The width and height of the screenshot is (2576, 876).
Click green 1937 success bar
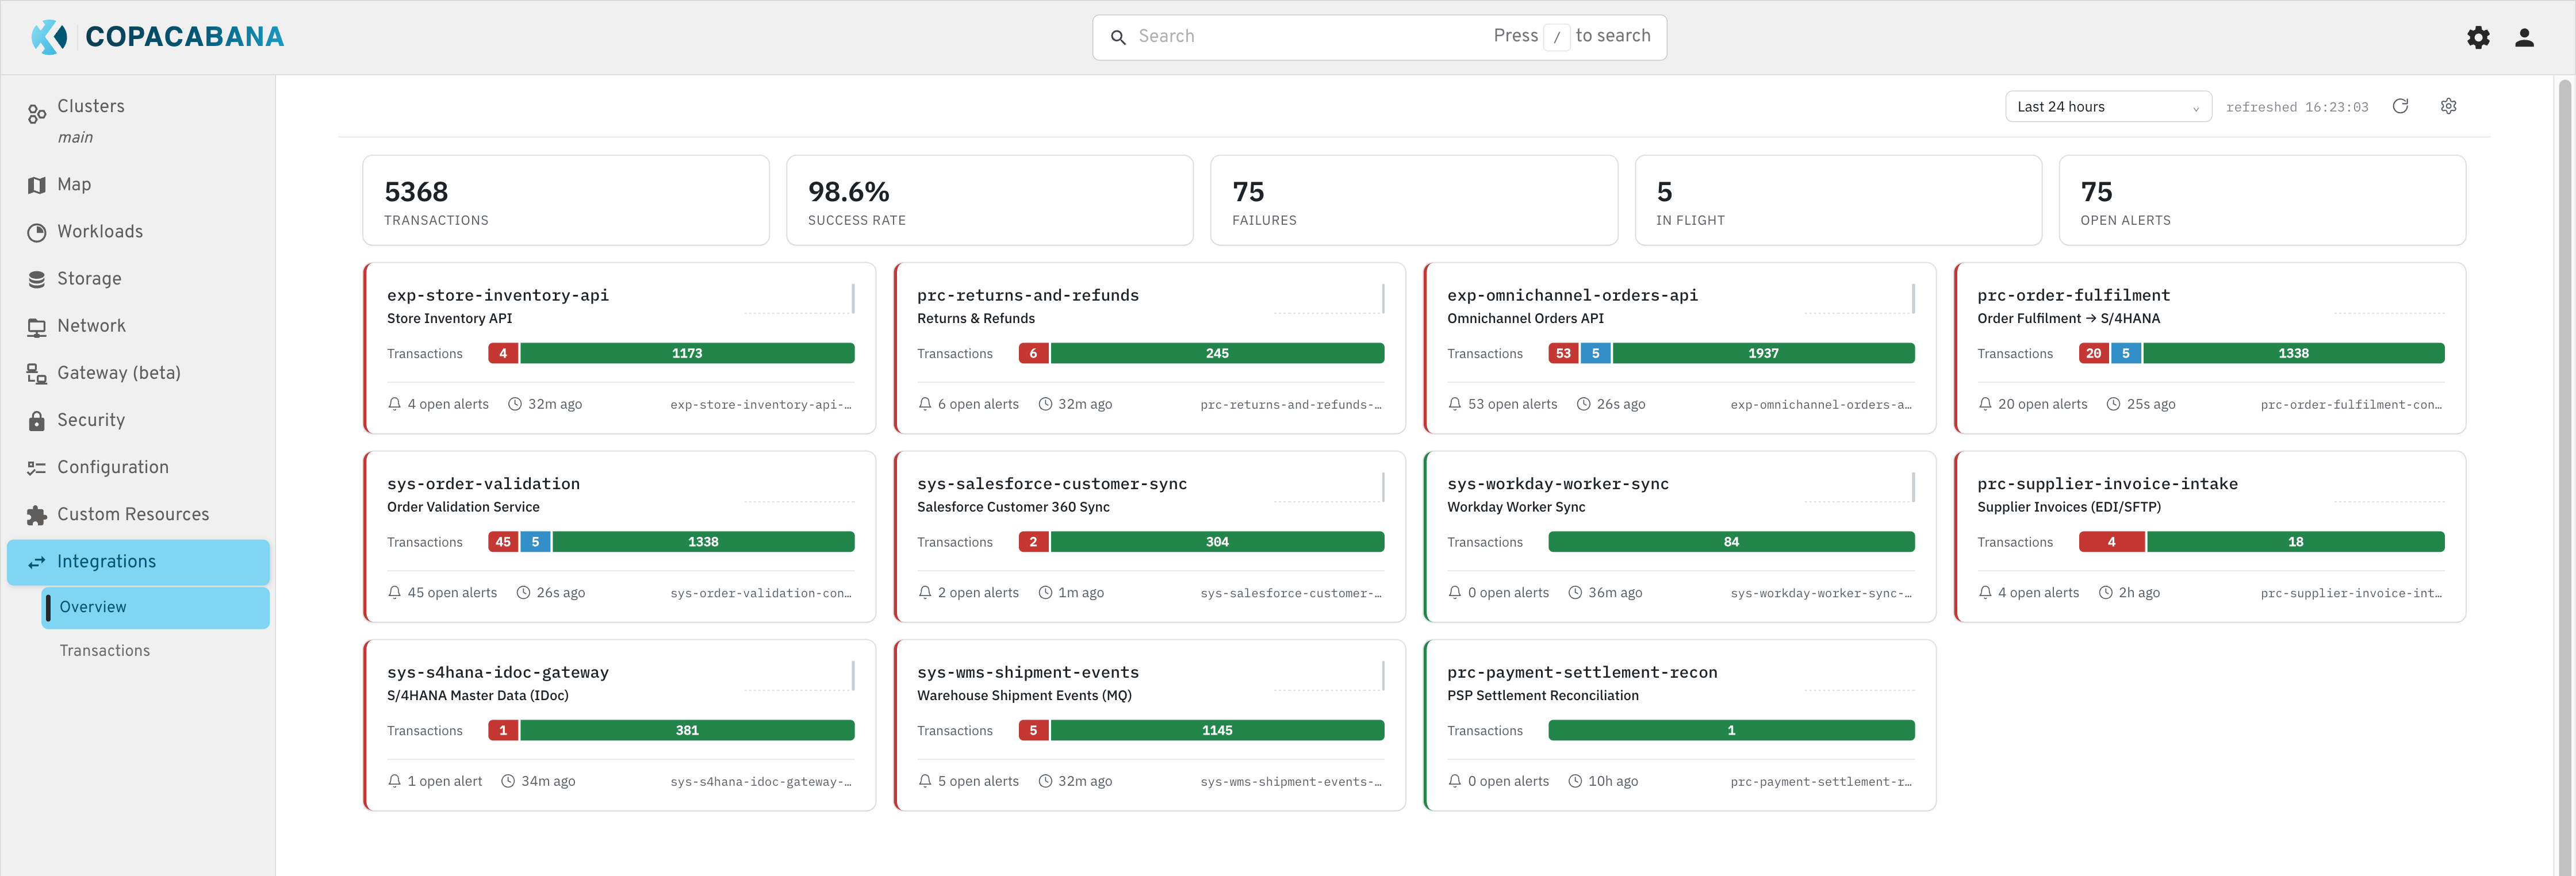coord(1763,353)
